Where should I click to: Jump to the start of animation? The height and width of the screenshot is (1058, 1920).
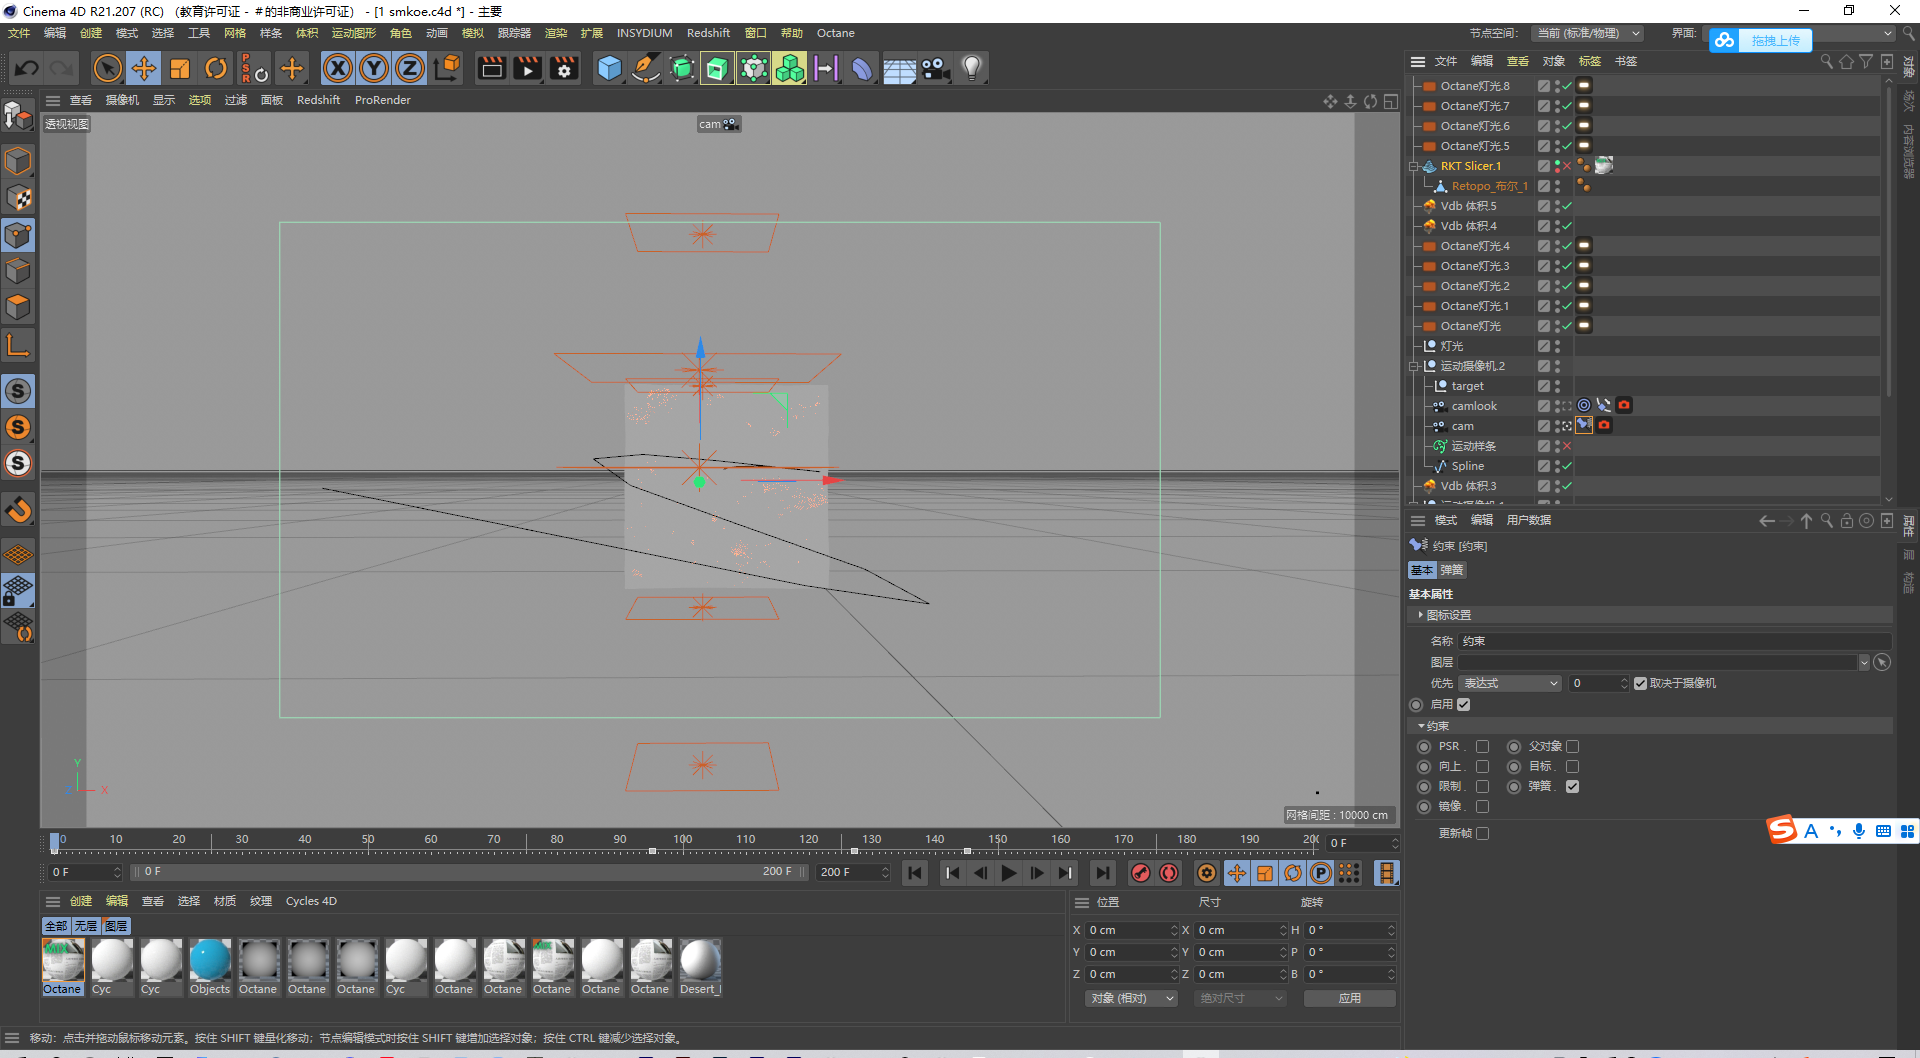click(915, 873)
